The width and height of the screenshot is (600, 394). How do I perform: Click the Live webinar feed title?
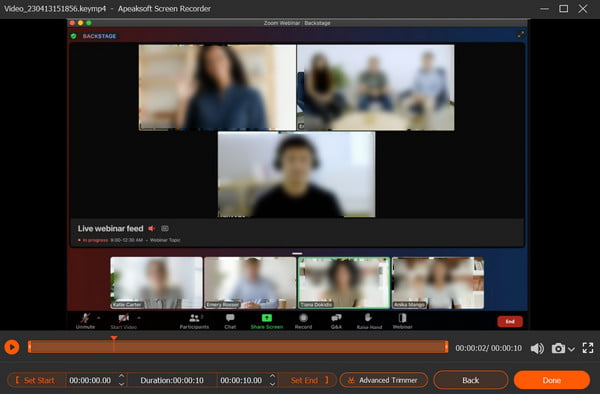click(x=110, y=228)
